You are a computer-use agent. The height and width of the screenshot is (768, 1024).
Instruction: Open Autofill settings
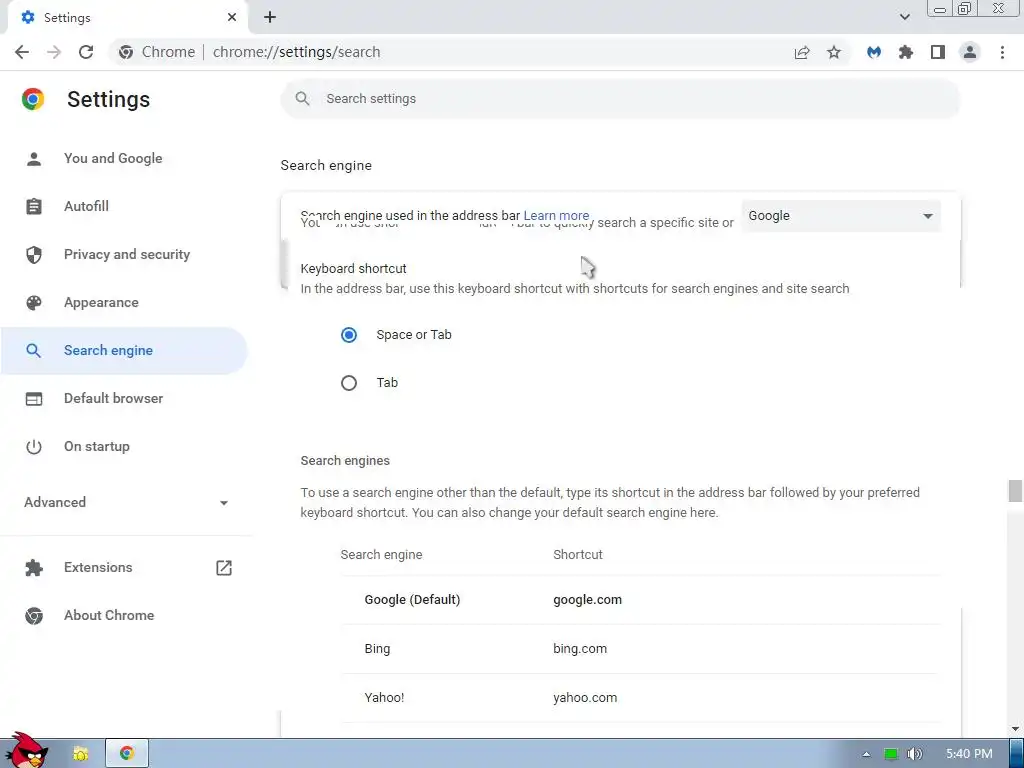(86, 206)
